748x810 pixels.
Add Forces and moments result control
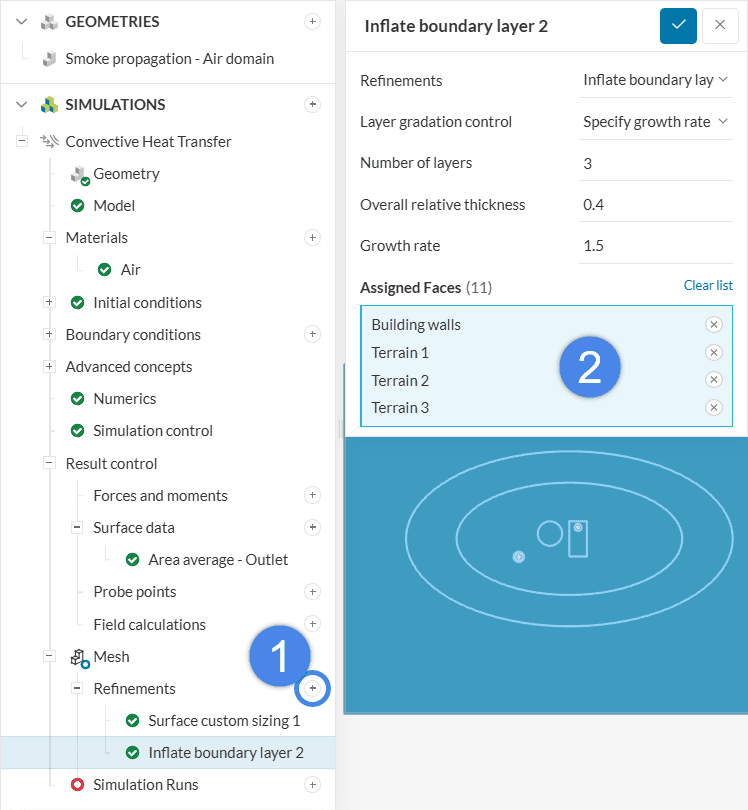point(312,495)
